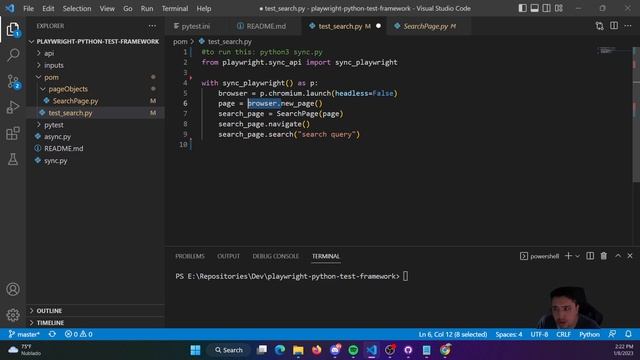Select Python language mode
This screenshot has width=640, height=360.
[589, 334]
